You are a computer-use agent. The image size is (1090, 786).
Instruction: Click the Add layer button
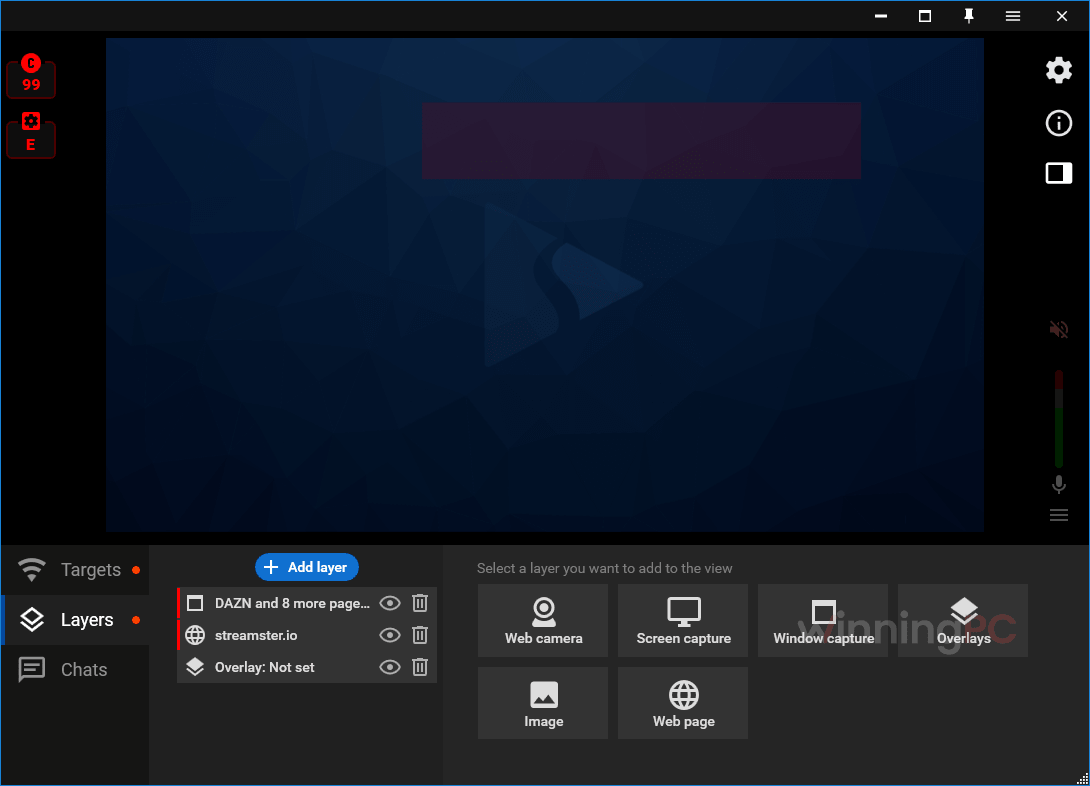(307, 567)
